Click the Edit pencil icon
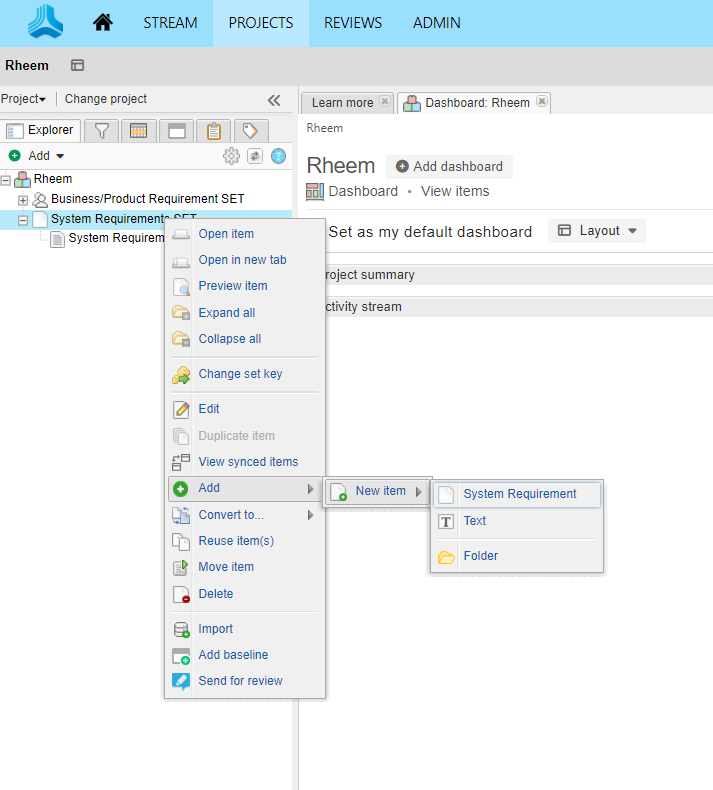 coord(181,410)
